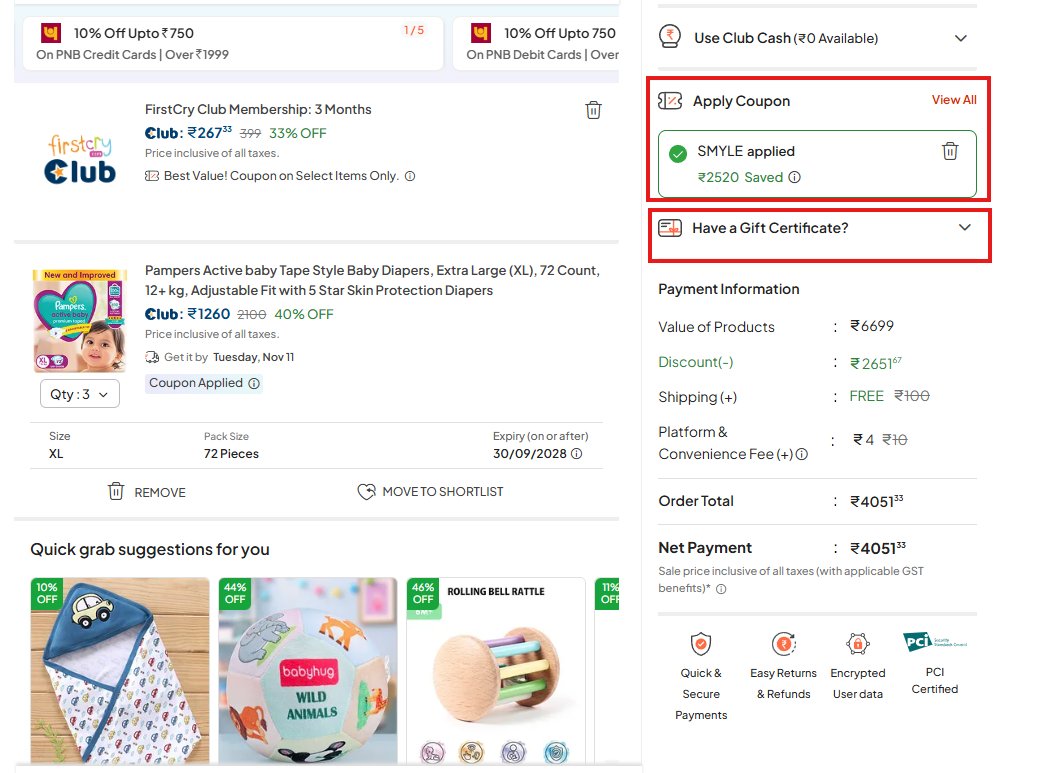Click the Easy Returns & Refunds icon
Screen dimensions: 1064x773
pyautogui.click(x=783, y=643)
